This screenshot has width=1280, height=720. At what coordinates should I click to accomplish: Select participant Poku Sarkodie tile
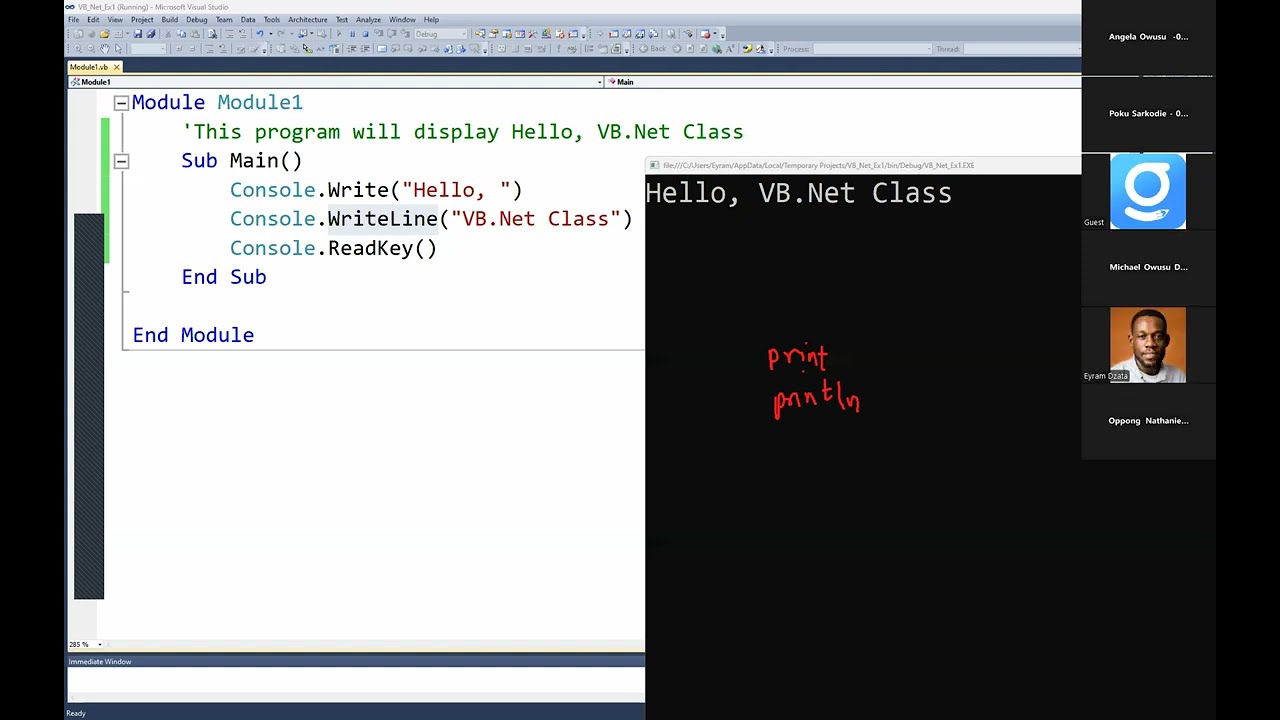[x=1148, y=114]
